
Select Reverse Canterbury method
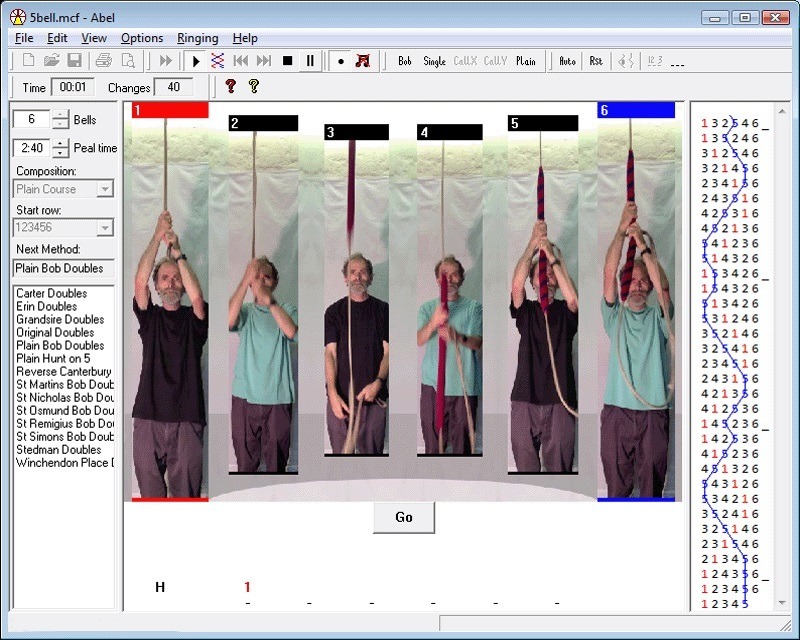tap(64, 372)
